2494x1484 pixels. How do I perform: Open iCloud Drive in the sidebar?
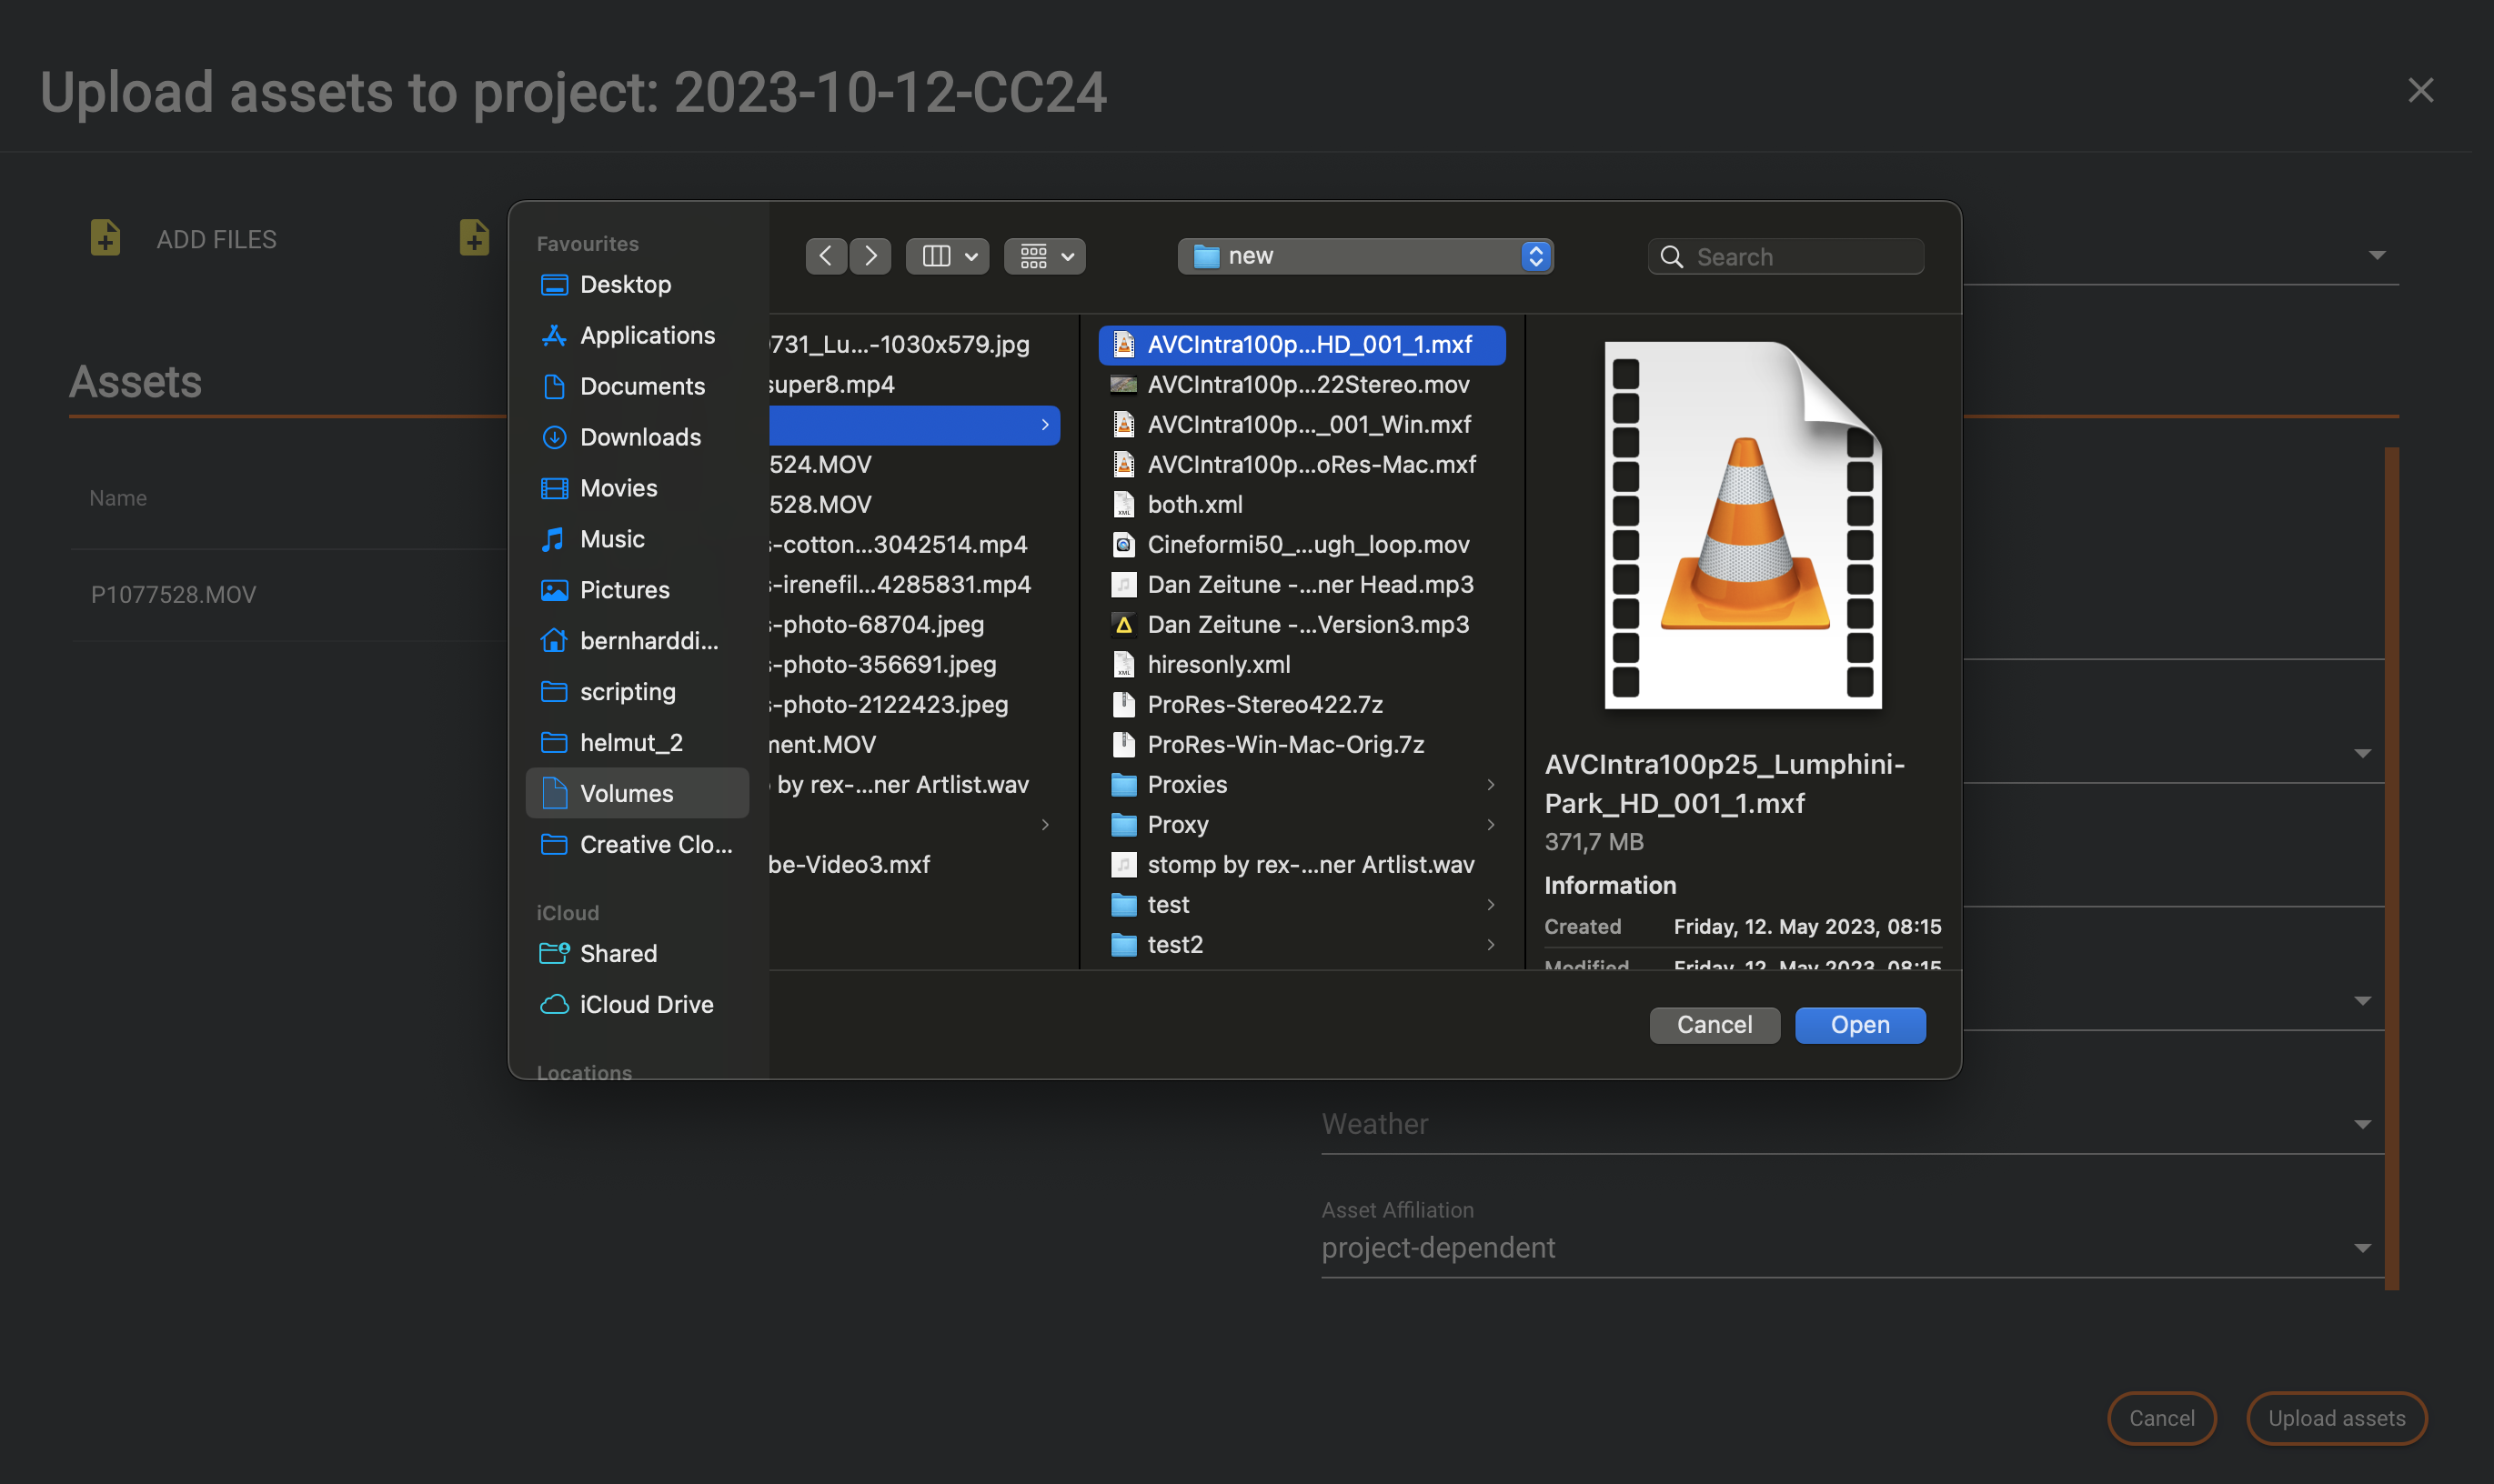[645, 1004]
